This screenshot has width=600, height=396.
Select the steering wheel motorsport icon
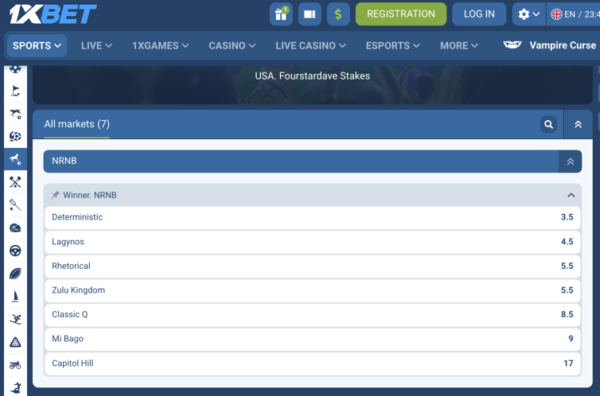pos(15,251)
